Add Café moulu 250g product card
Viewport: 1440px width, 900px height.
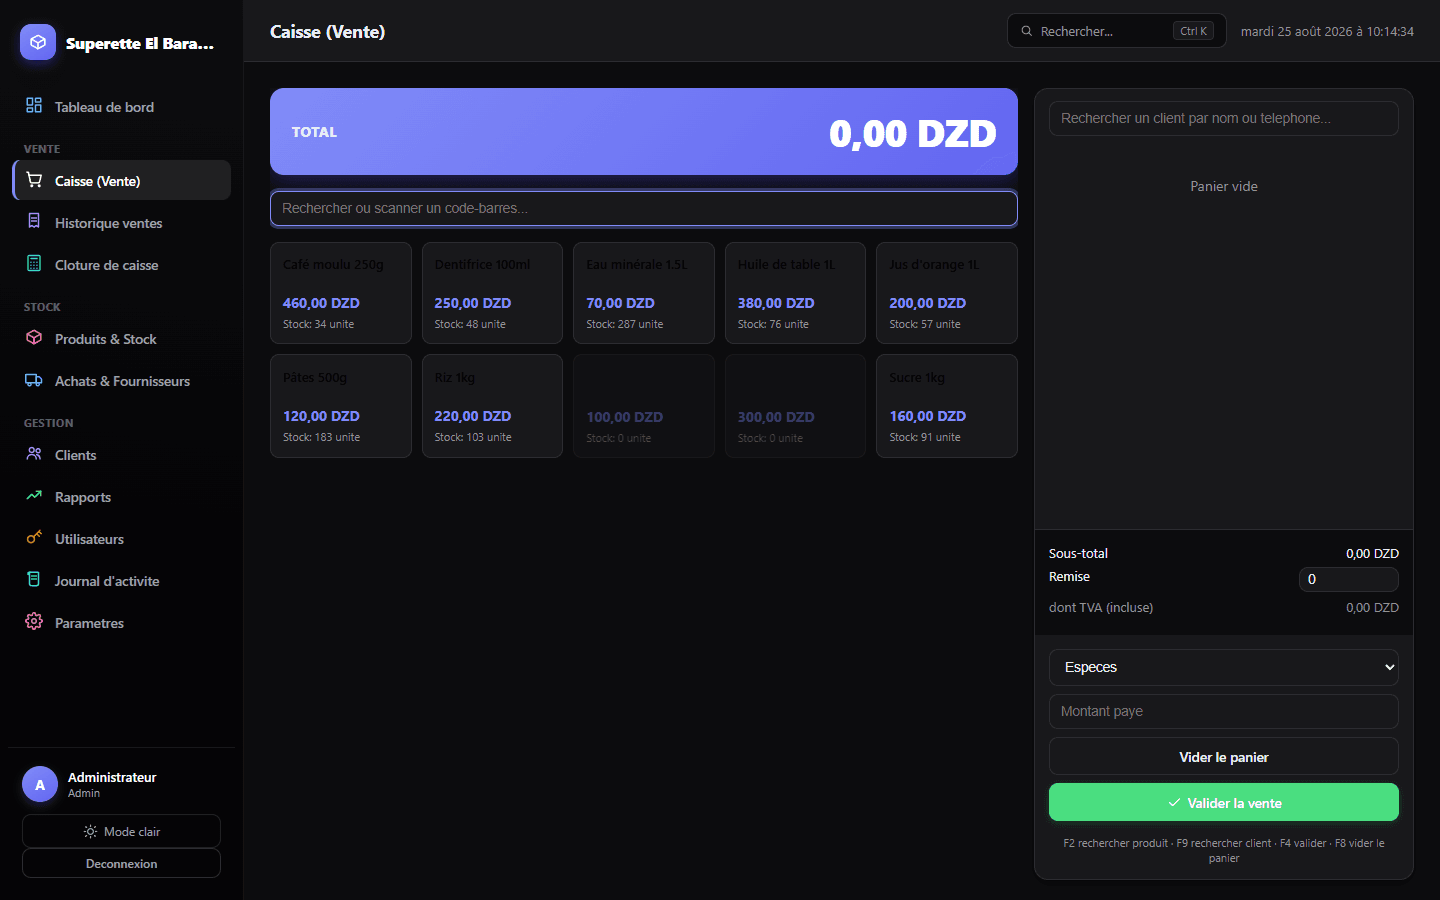340,293
